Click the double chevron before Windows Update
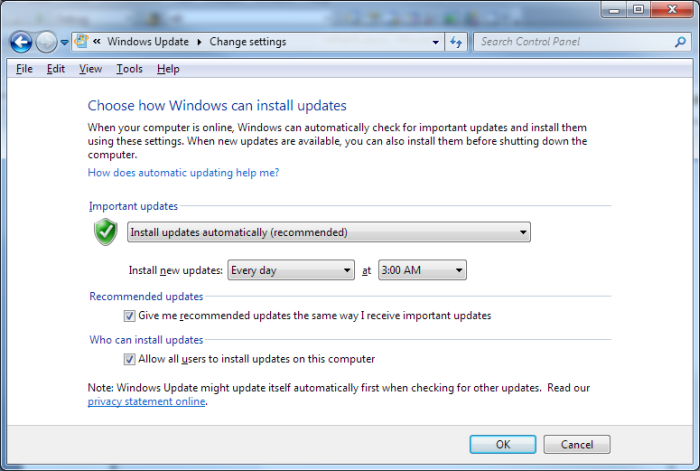This screenshot has width=700, height=471. pyautogui.click(x=96, y=42)
